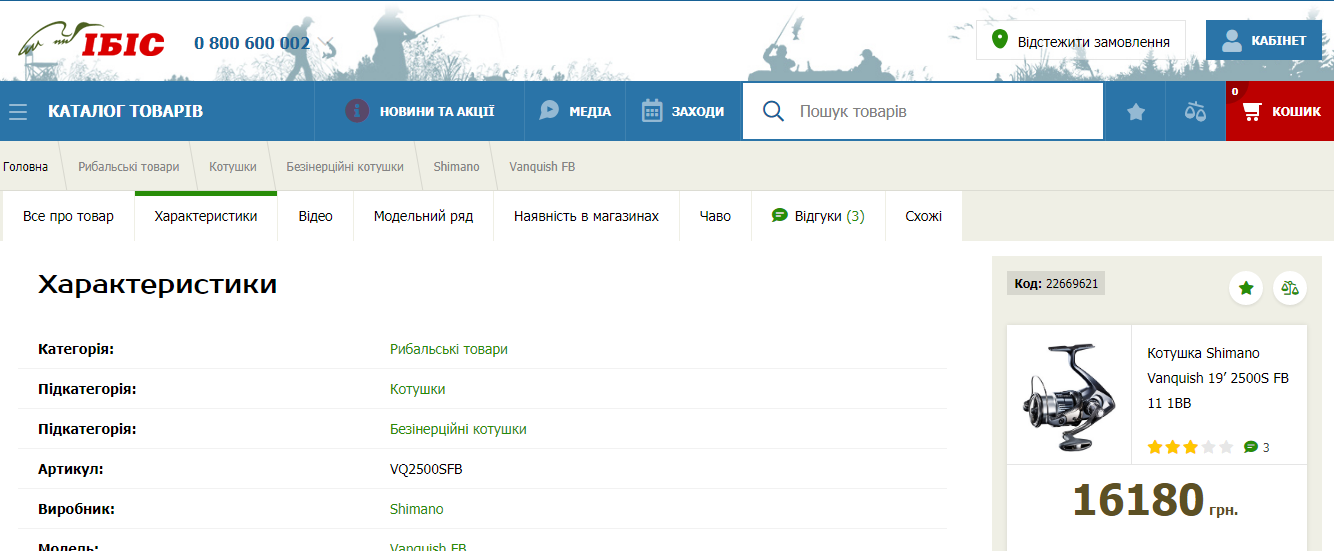Open the red shopping cart

(x=1280, y=111)
